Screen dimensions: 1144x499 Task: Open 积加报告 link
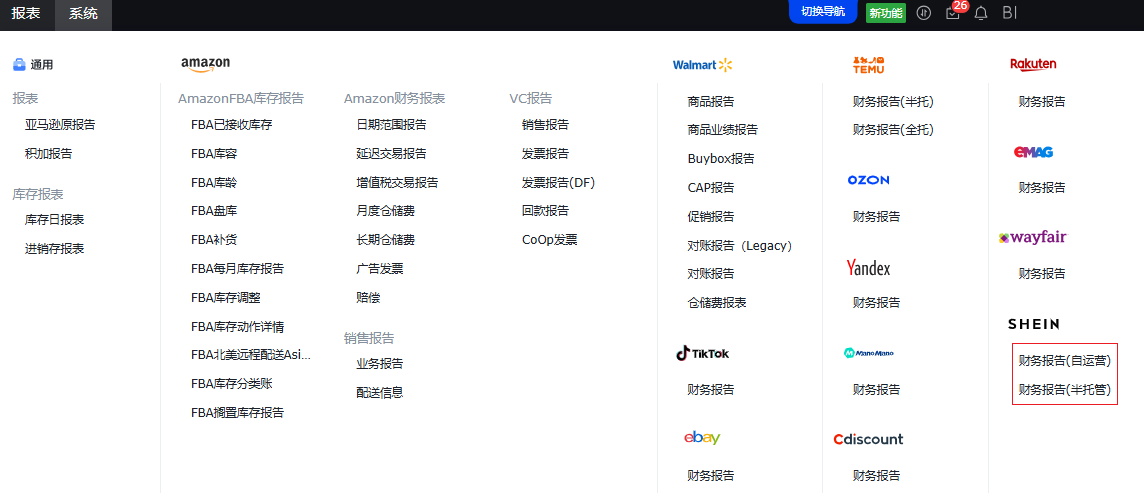[48, 154]
